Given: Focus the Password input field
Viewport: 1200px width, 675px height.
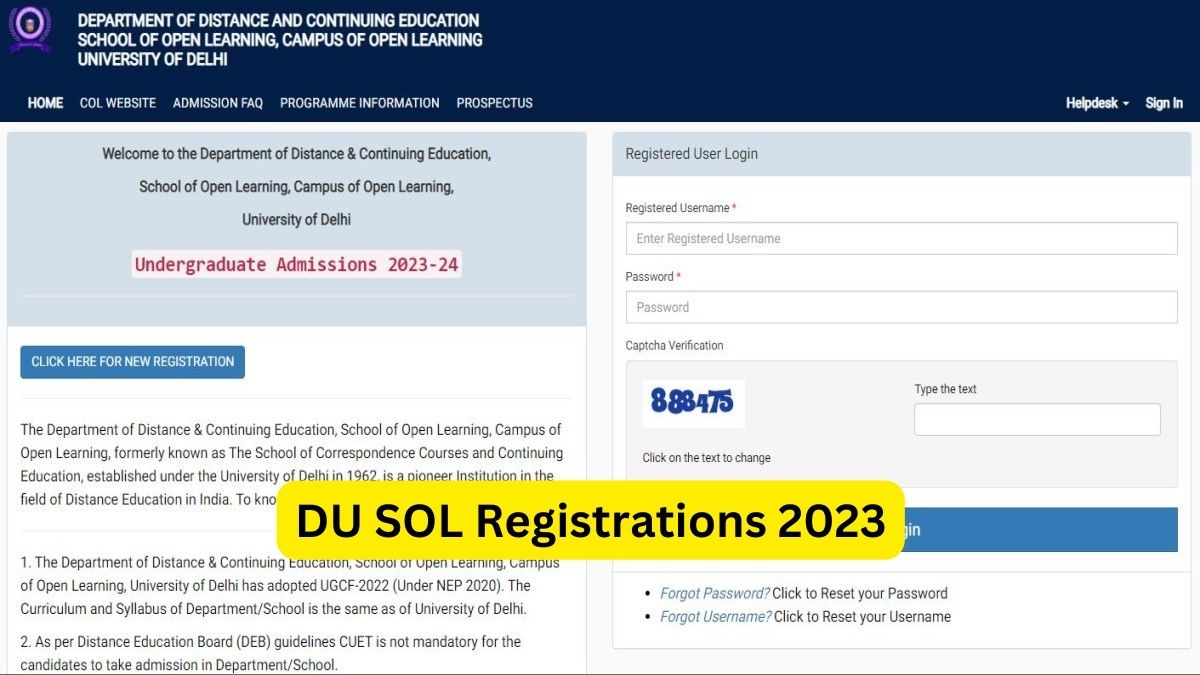Looking at the screenshot, I should click(x=902, y=307).
